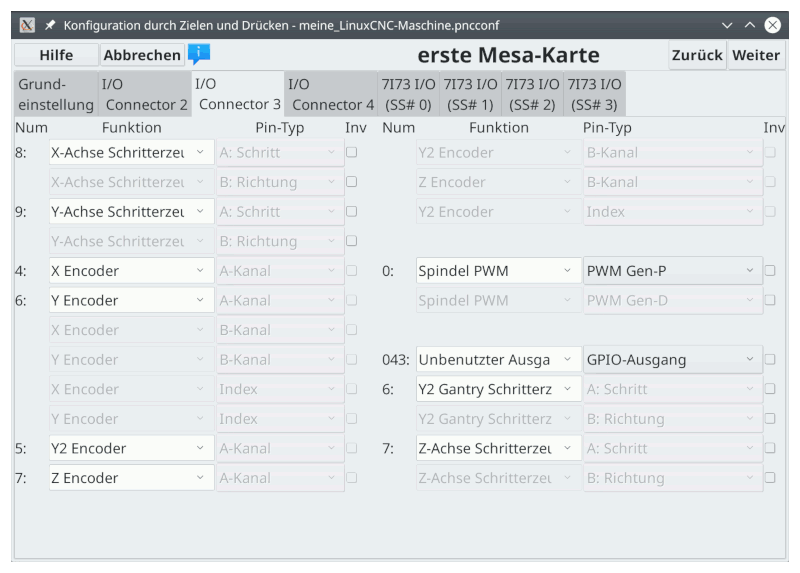Open the Y-Achse Schritterzeuger dropdown in row 9
The height and width of the screenshot is (573, 800).
tap(132, 212)
